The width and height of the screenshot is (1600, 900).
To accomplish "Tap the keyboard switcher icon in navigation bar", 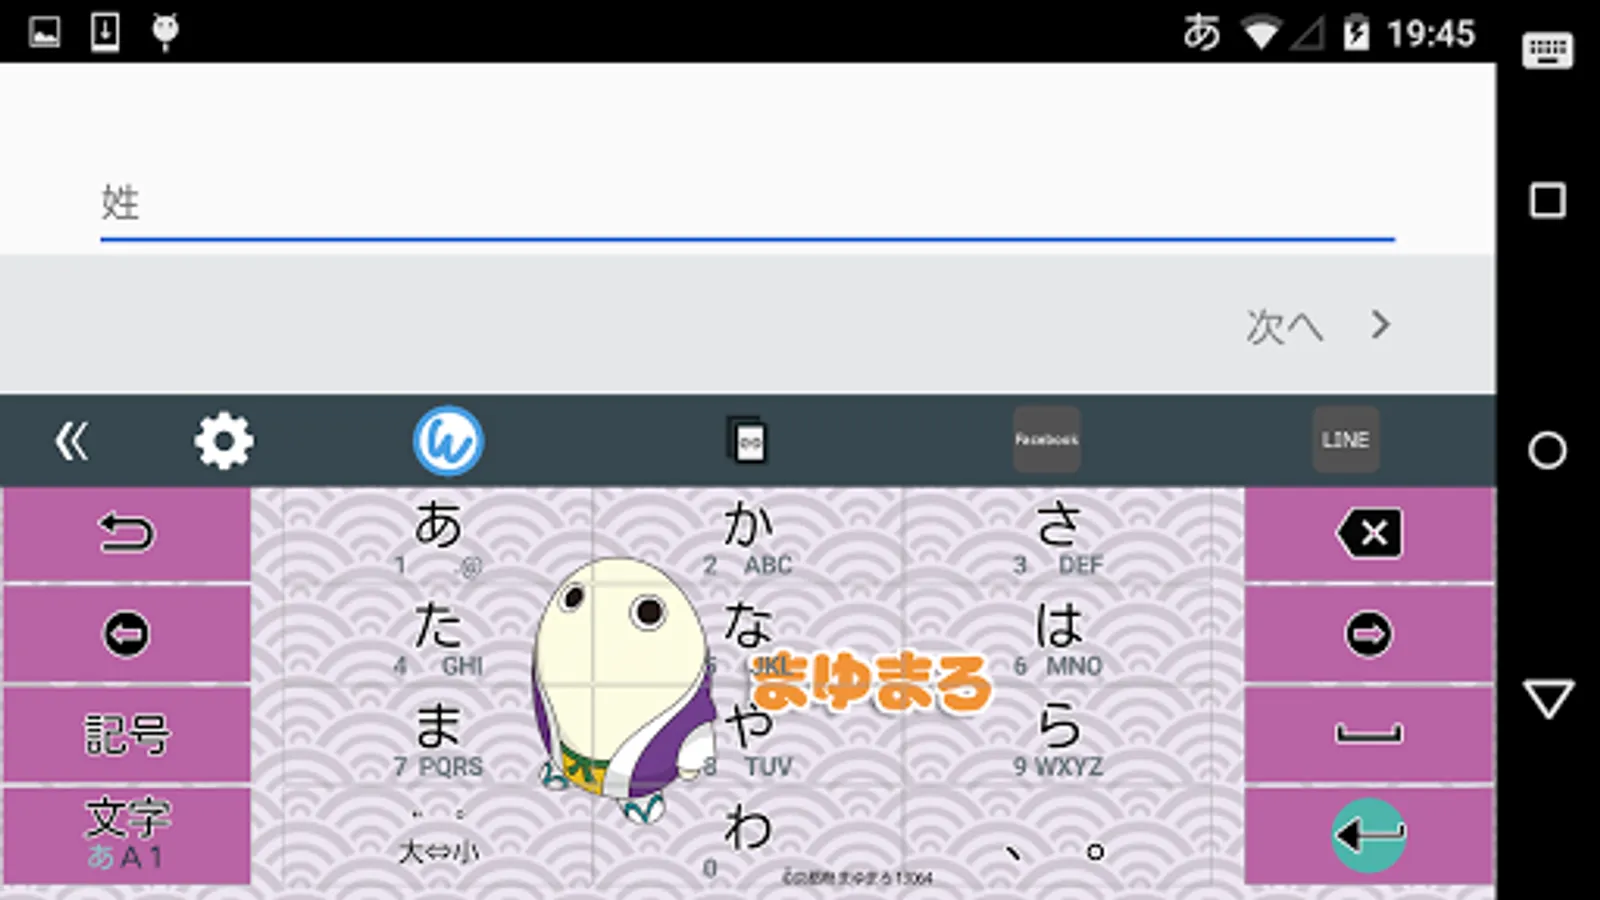I will [x=1548, y=50].
